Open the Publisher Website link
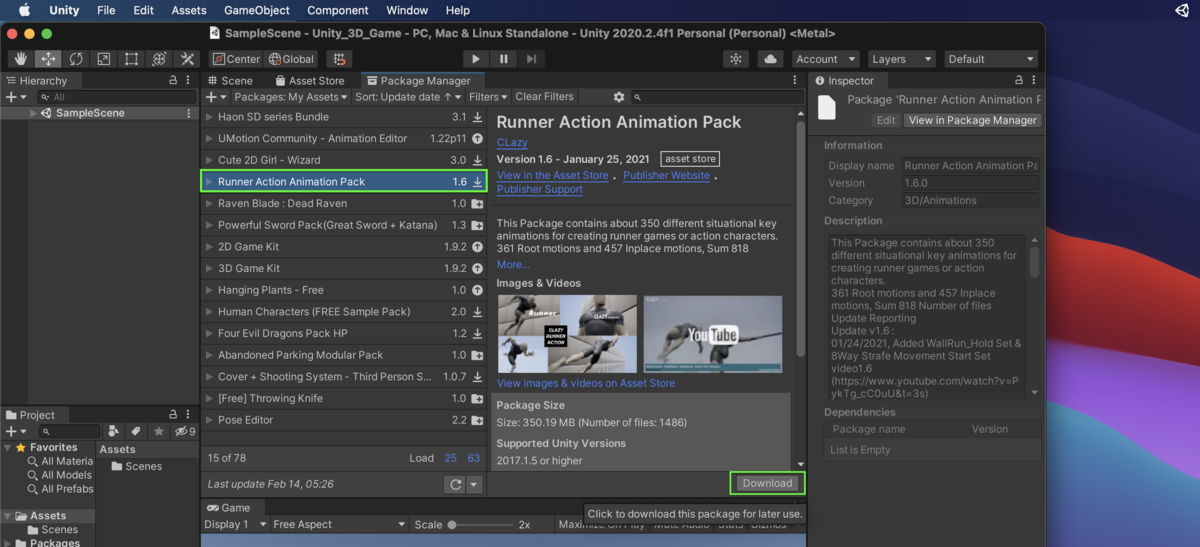 666,175
